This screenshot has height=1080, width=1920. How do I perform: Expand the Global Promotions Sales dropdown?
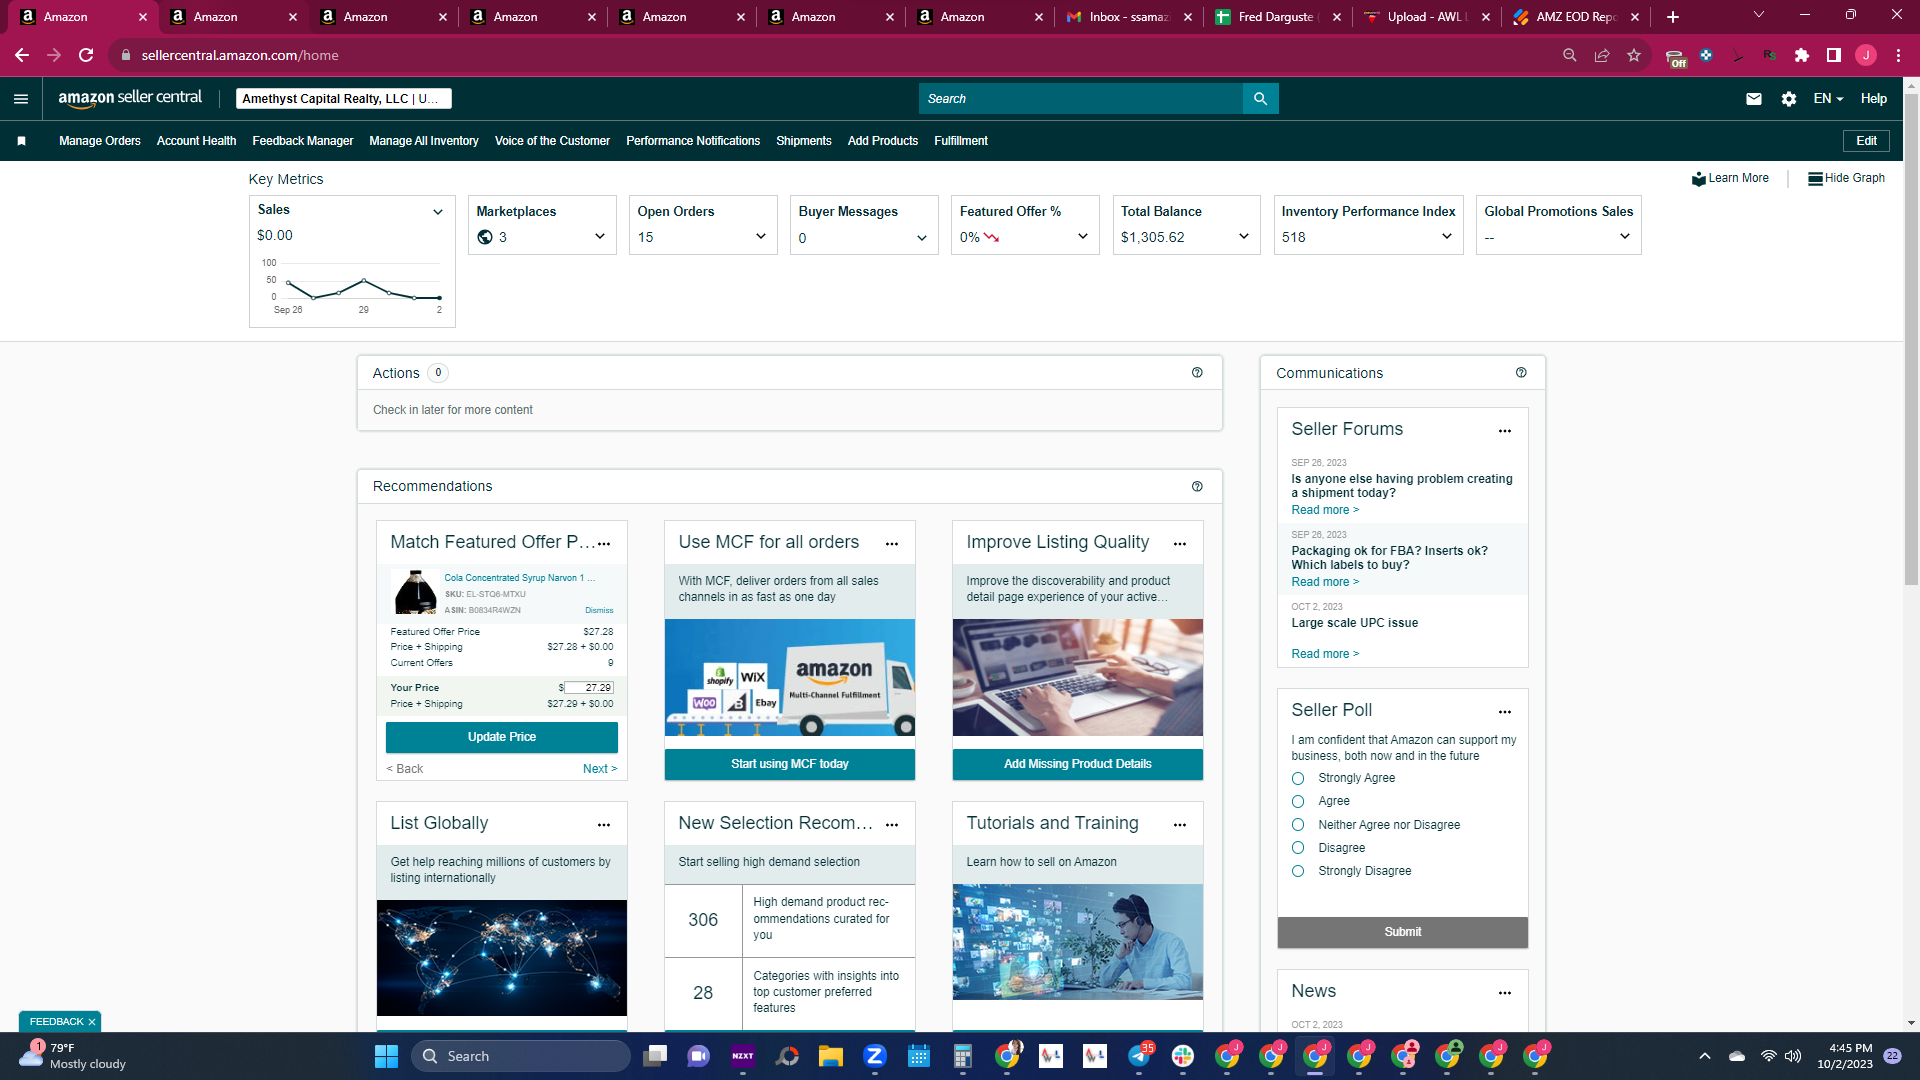[1625, 237]
